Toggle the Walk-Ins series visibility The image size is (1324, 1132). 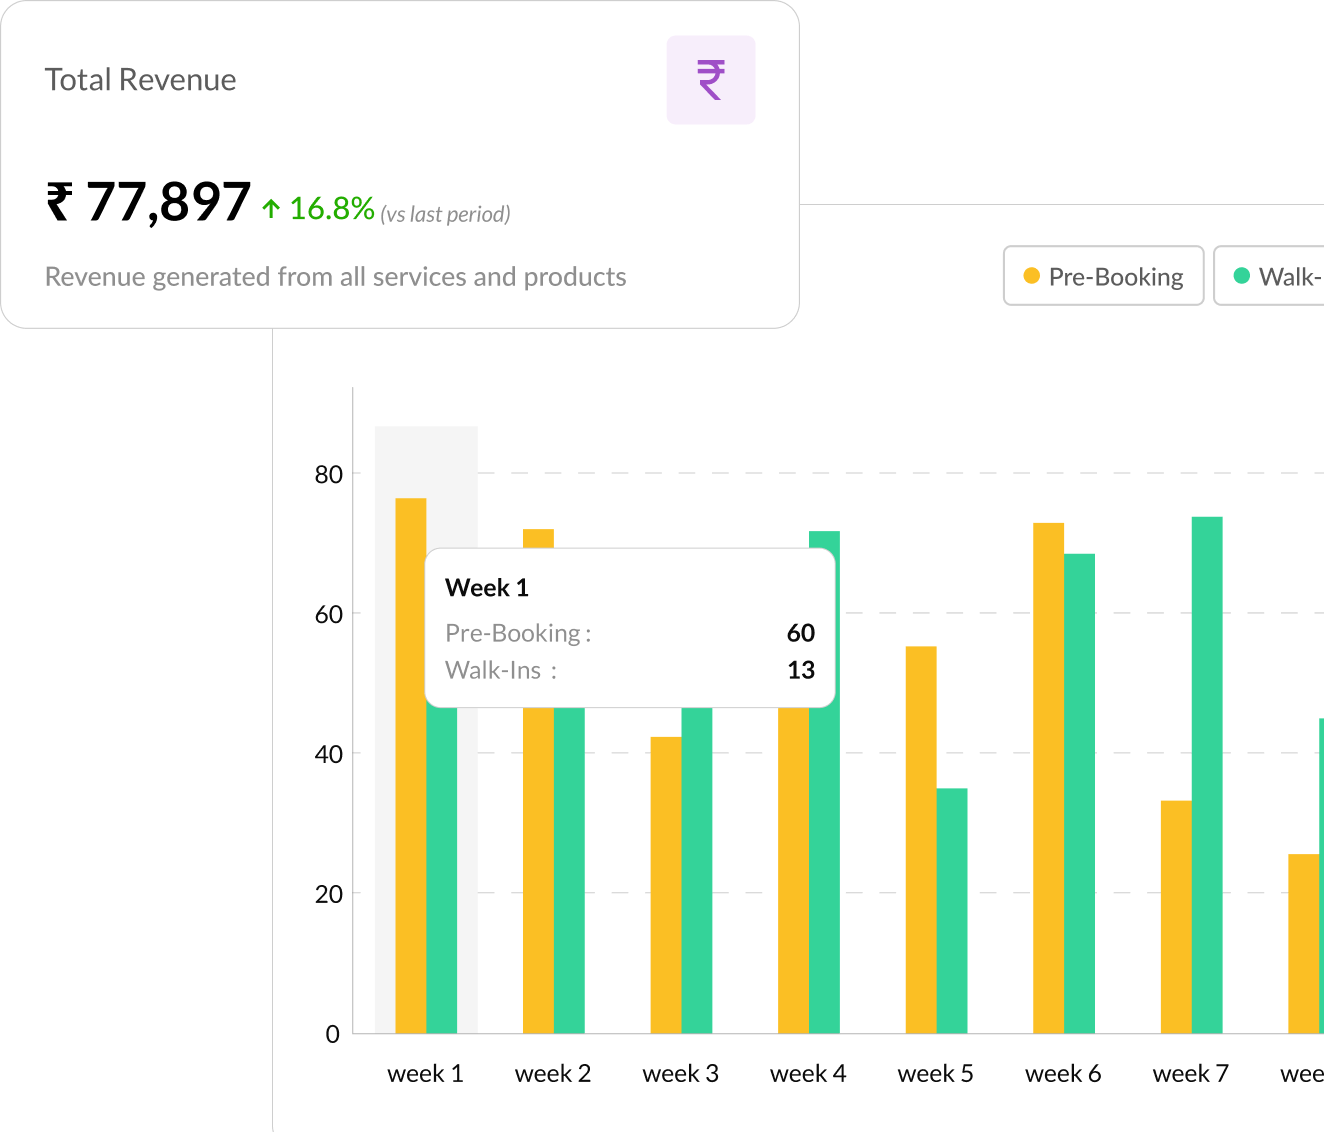click(x=1270, y=276)
